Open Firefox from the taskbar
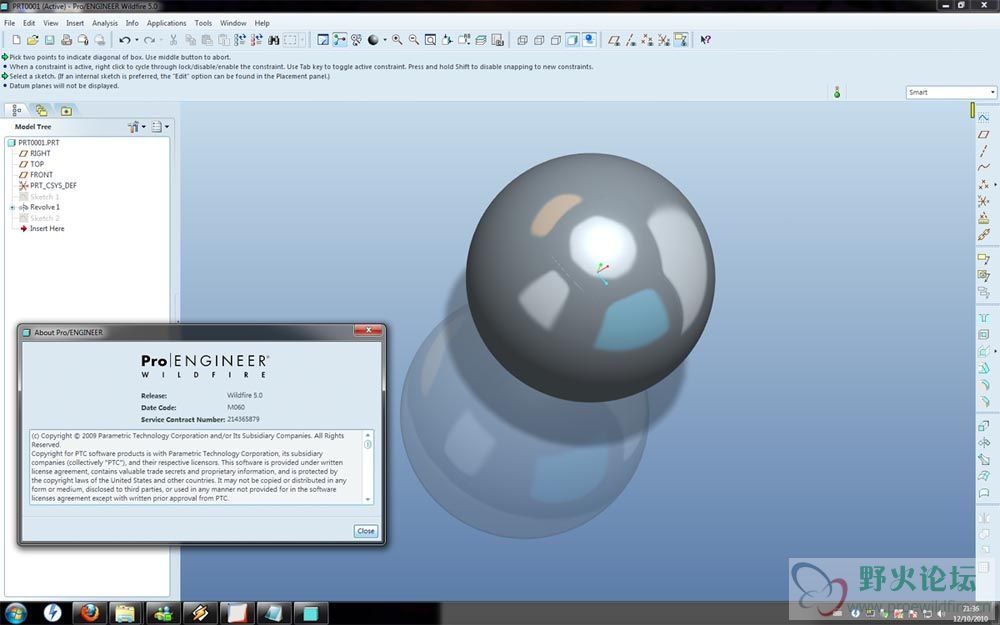1000x625 pixels. (89, 614)
